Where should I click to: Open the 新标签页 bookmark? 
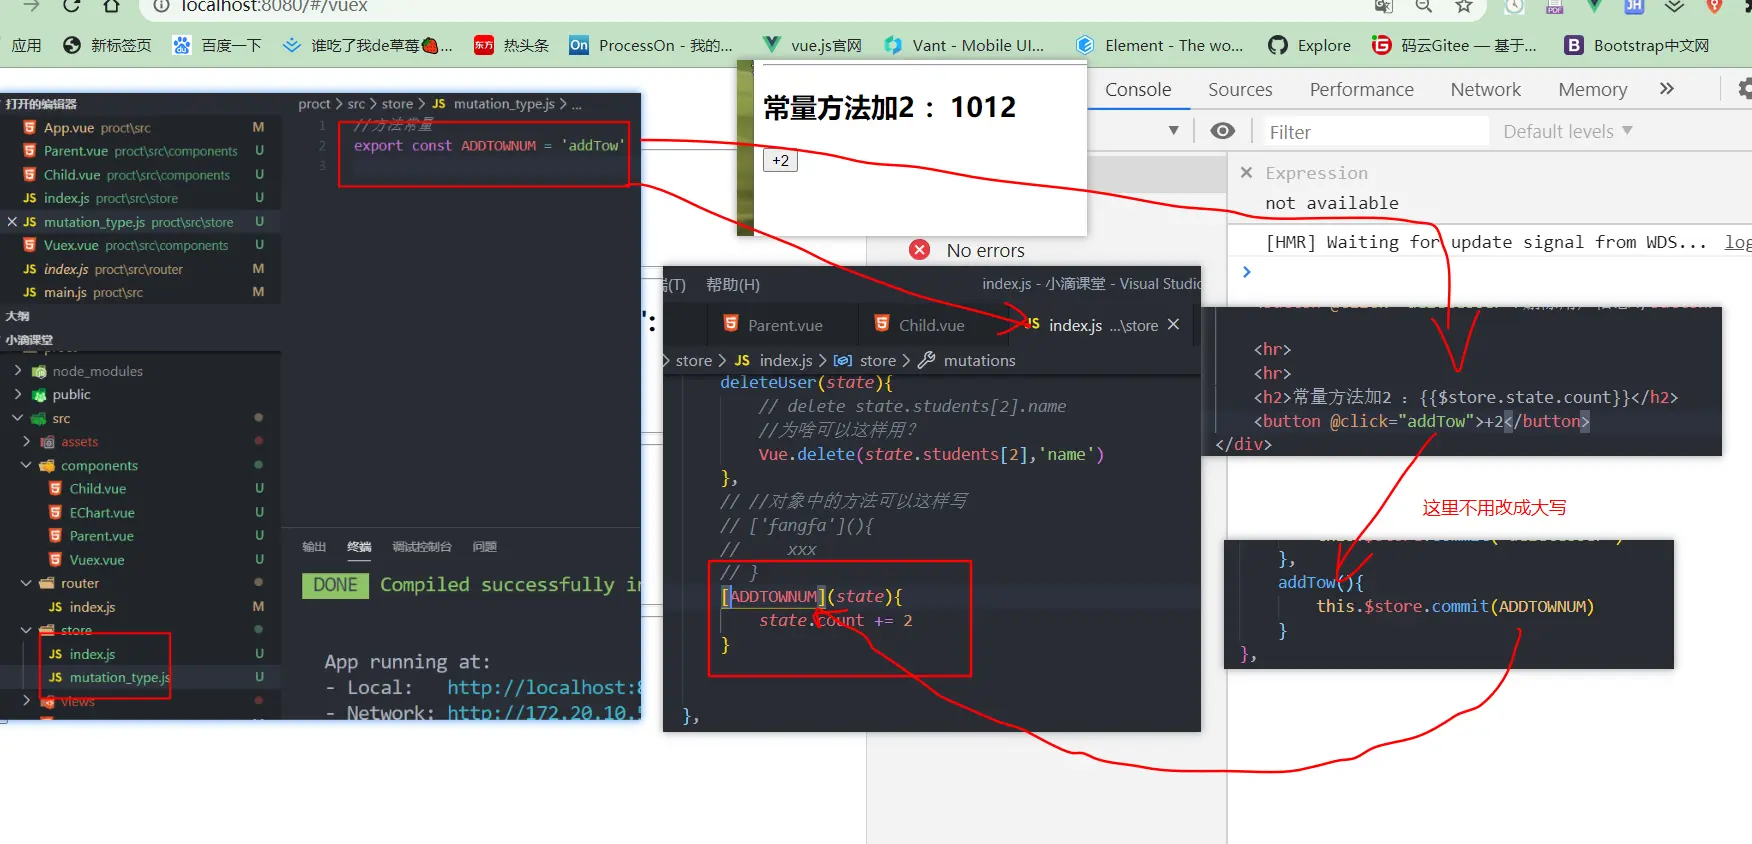(107, 45)
